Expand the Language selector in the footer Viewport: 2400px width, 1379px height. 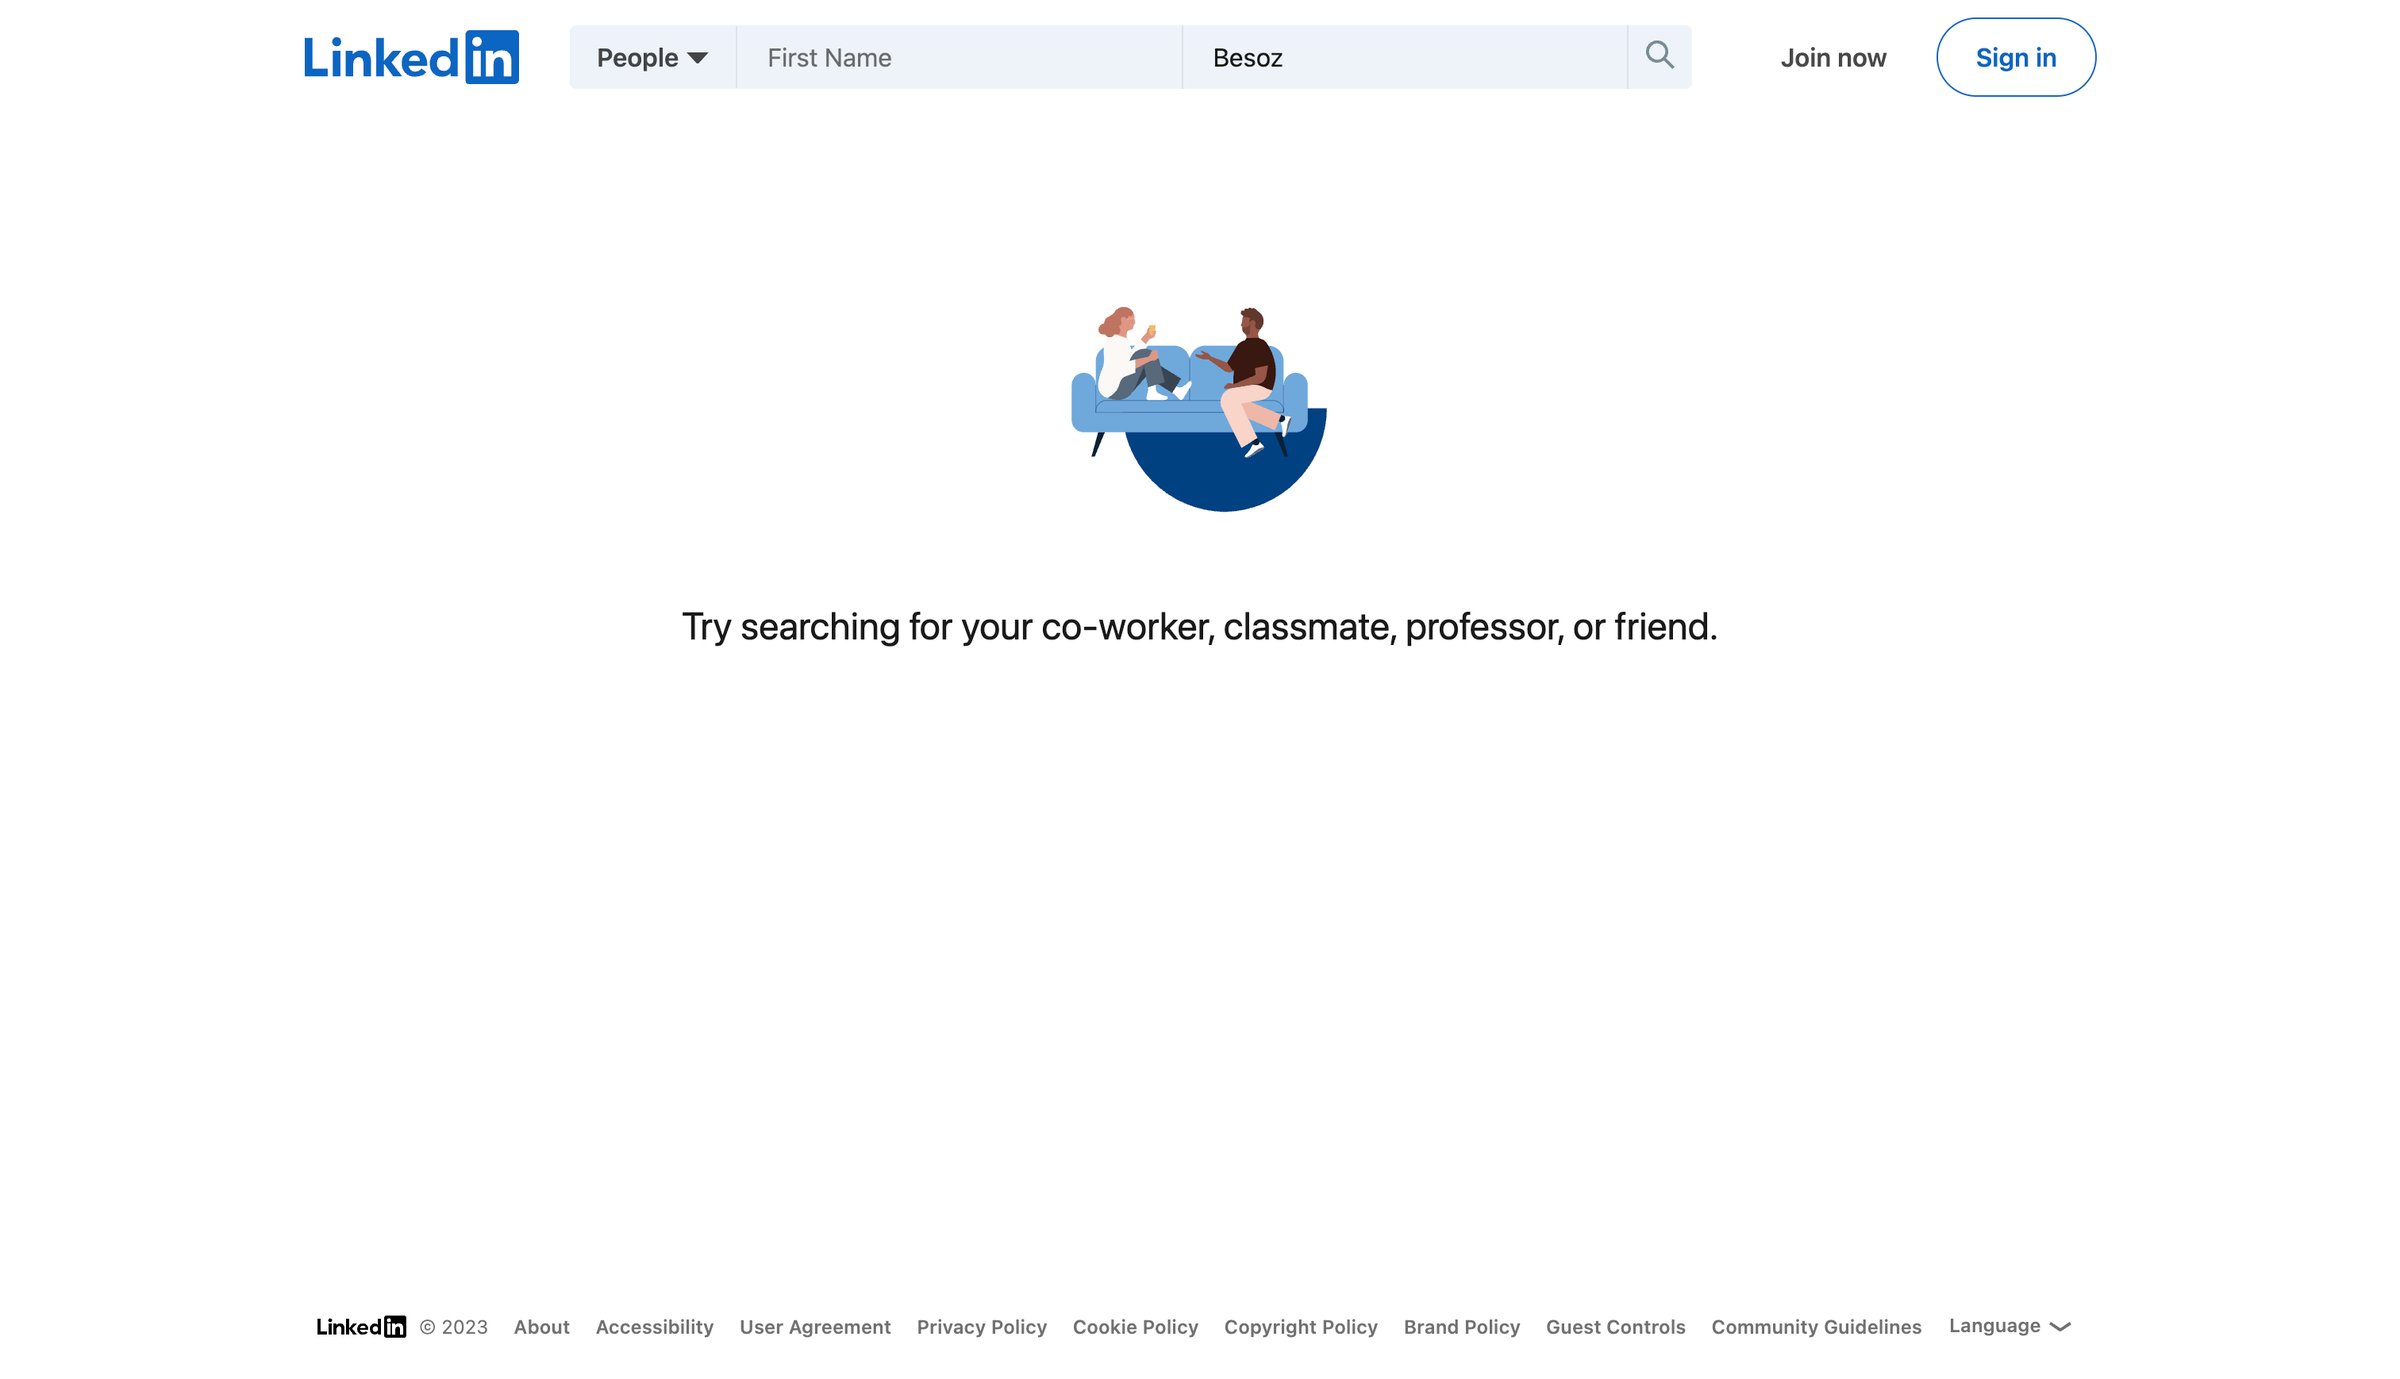pos(2010,1326)
